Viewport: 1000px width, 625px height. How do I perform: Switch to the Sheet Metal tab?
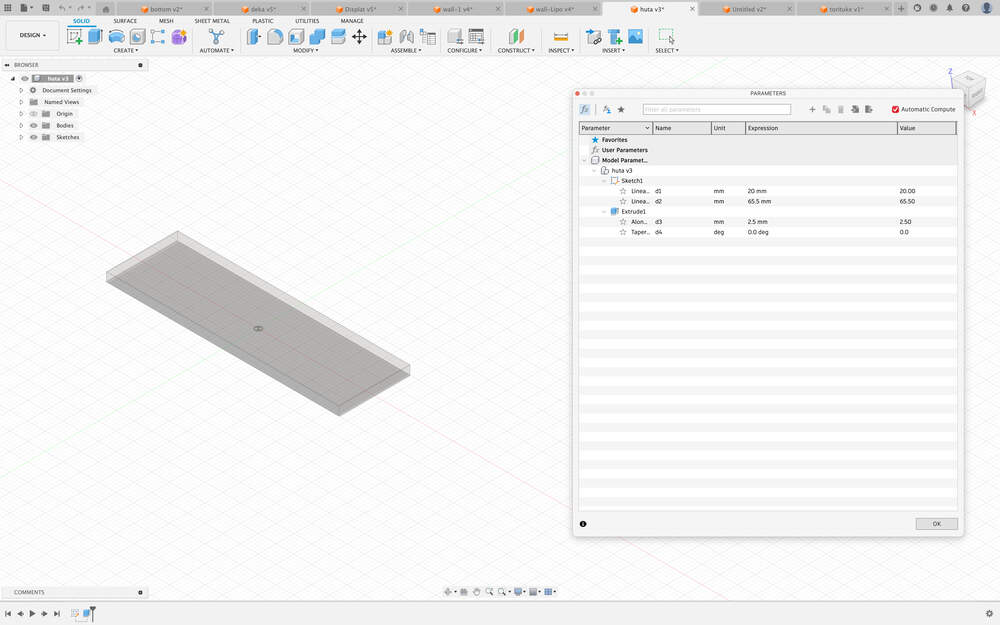click(212, 21)
